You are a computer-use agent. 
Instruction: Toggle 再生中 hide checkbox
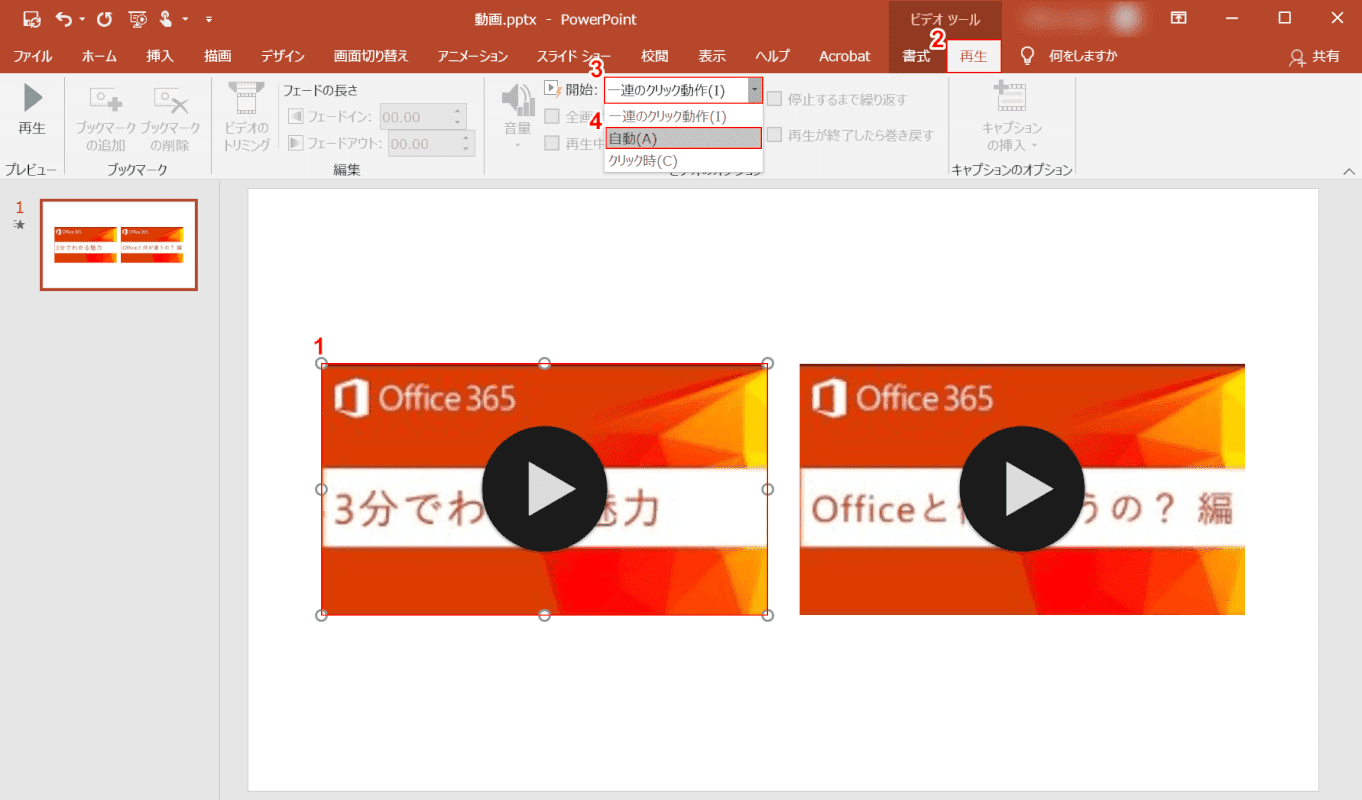click(552, 143)
